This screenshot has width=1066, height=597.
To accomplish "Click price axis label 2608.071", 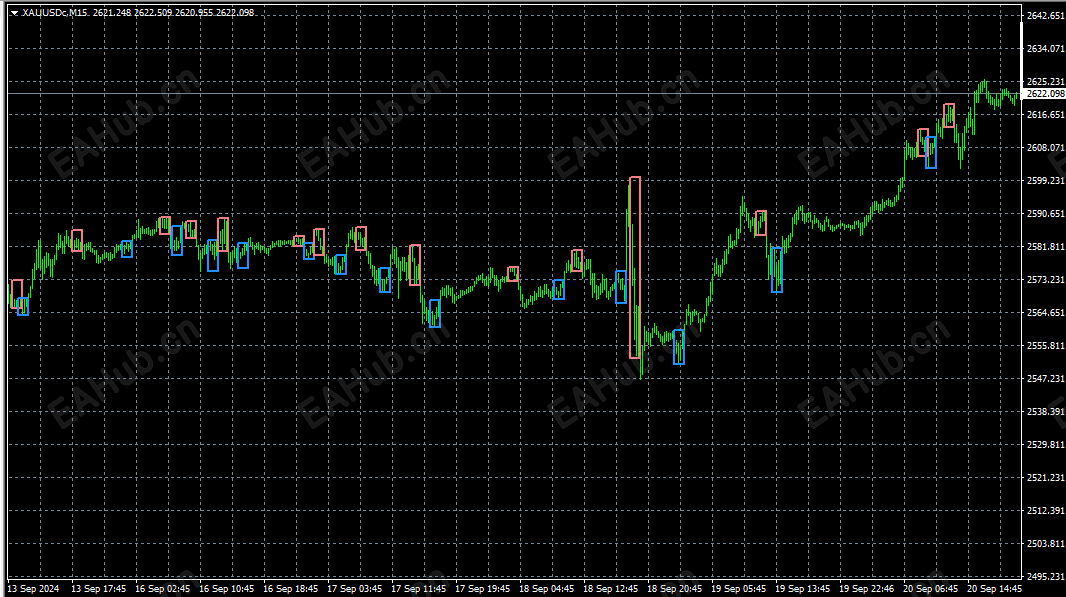I will [x=1045, y=148].
